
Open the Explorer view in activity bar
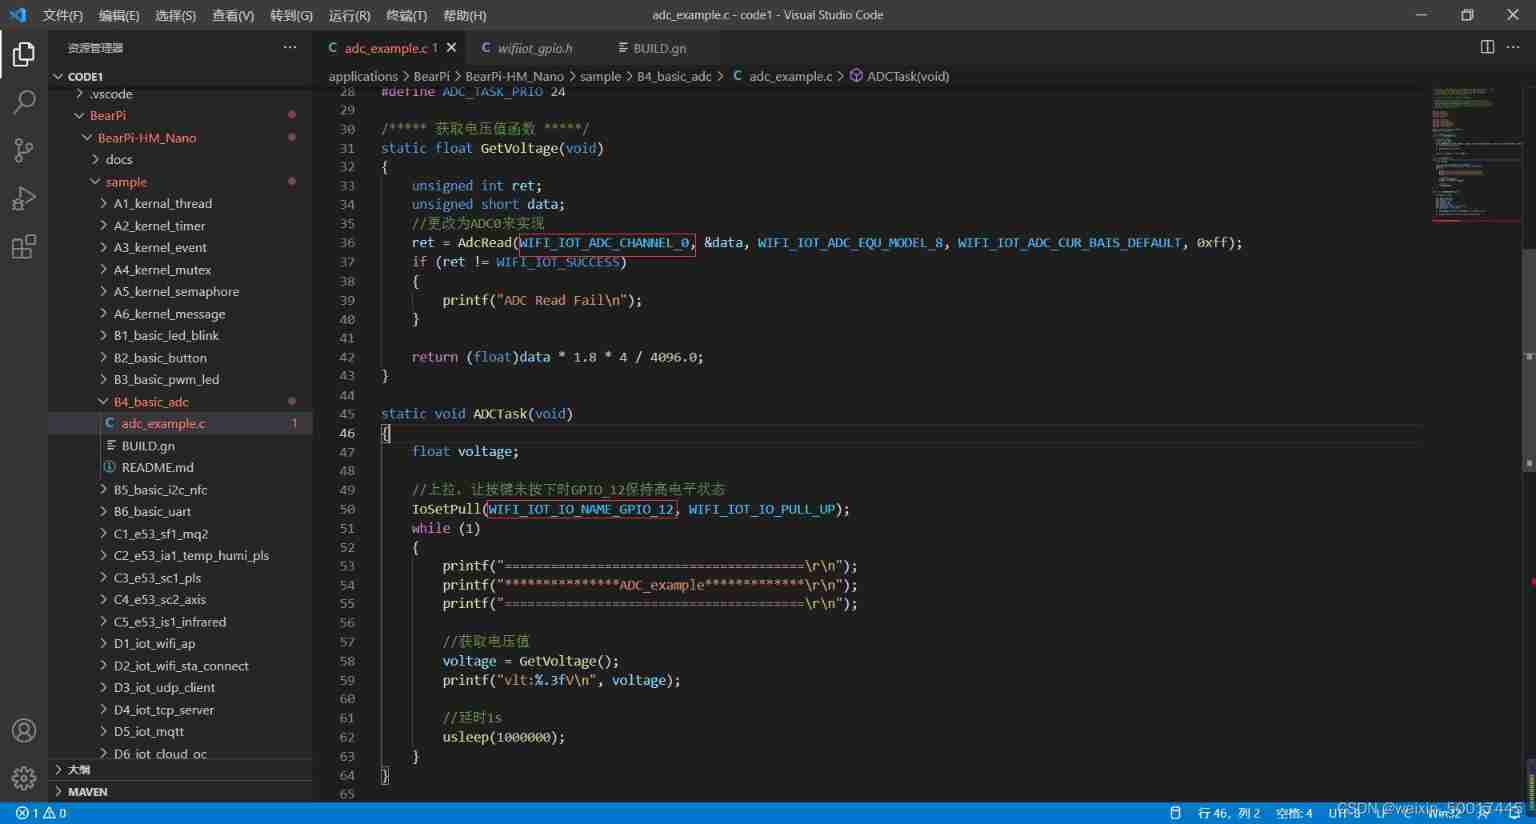[24, 53]
